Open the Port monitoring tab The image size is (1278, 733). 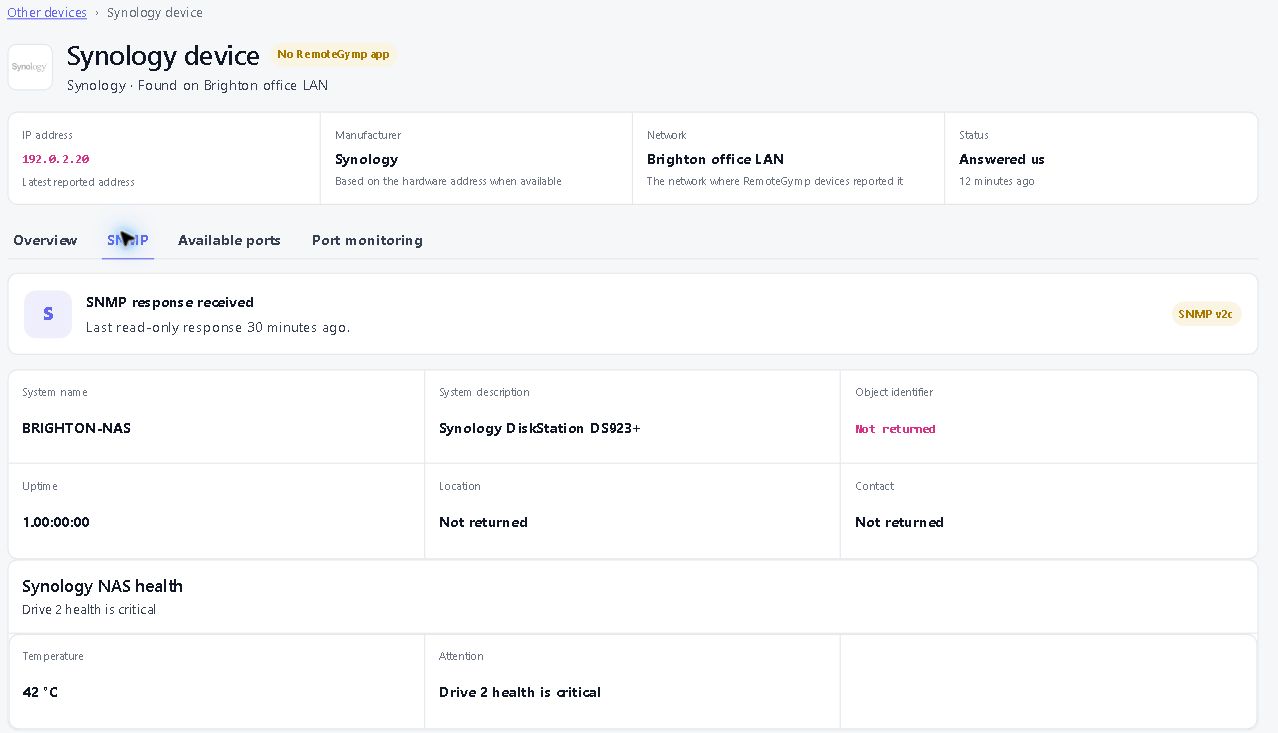click(x=367, y=240)
